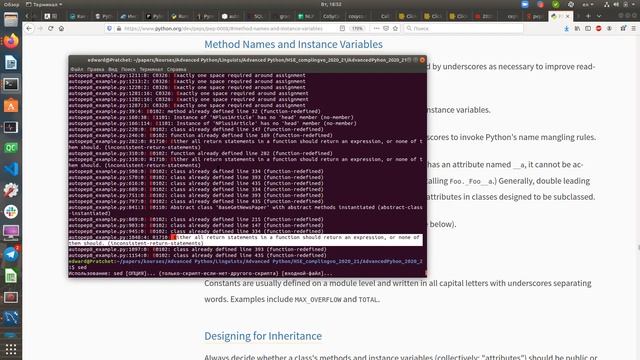Open the tracking protection shield icon
640x360 pixels.
109,29
